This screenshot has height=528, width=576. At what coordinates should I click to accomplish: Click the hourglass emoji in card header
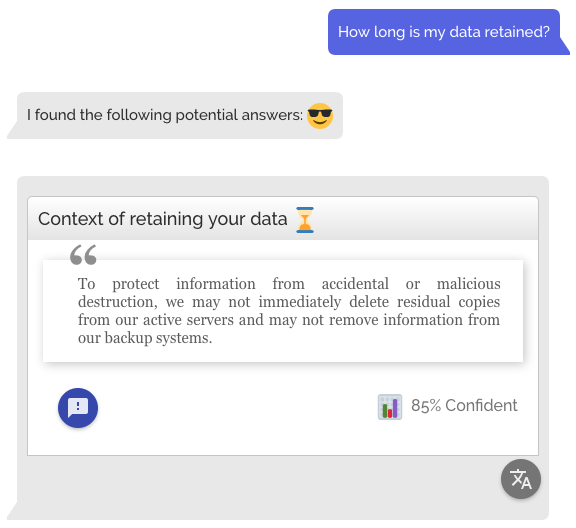305,220
